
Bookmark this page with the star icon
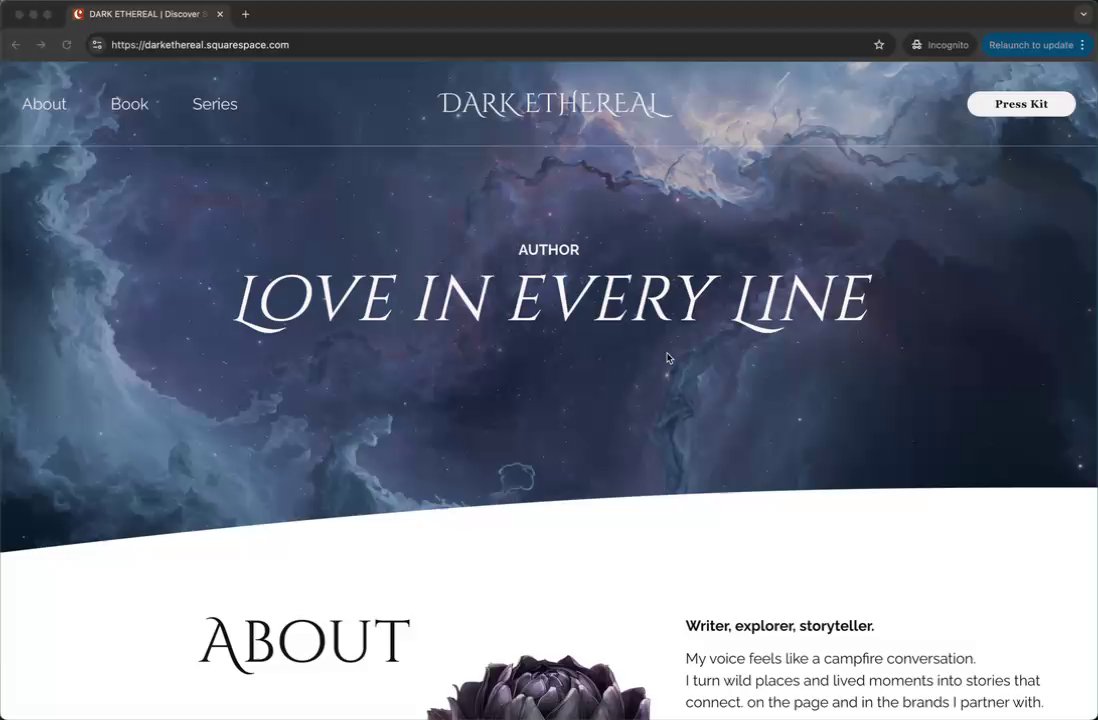879,45
